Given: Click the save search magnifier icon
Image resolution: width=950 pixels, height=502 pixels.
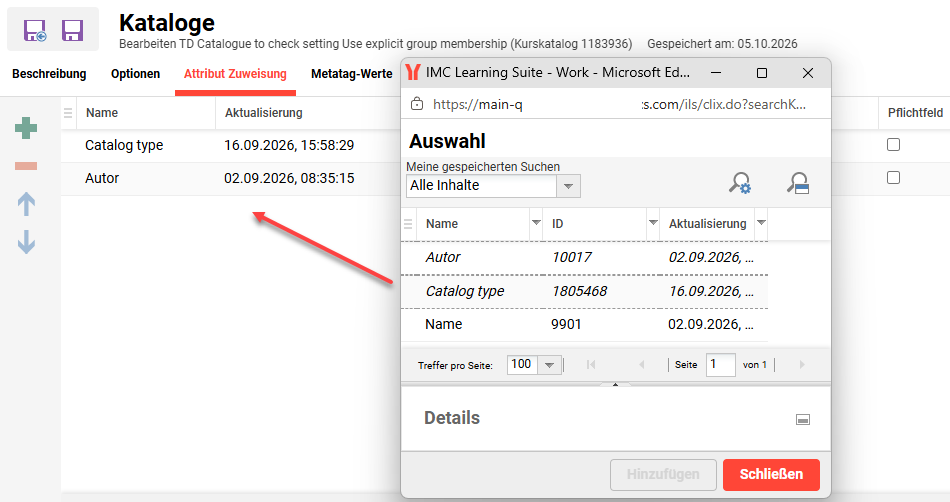Looking at the screenshot, I should 798,183.
